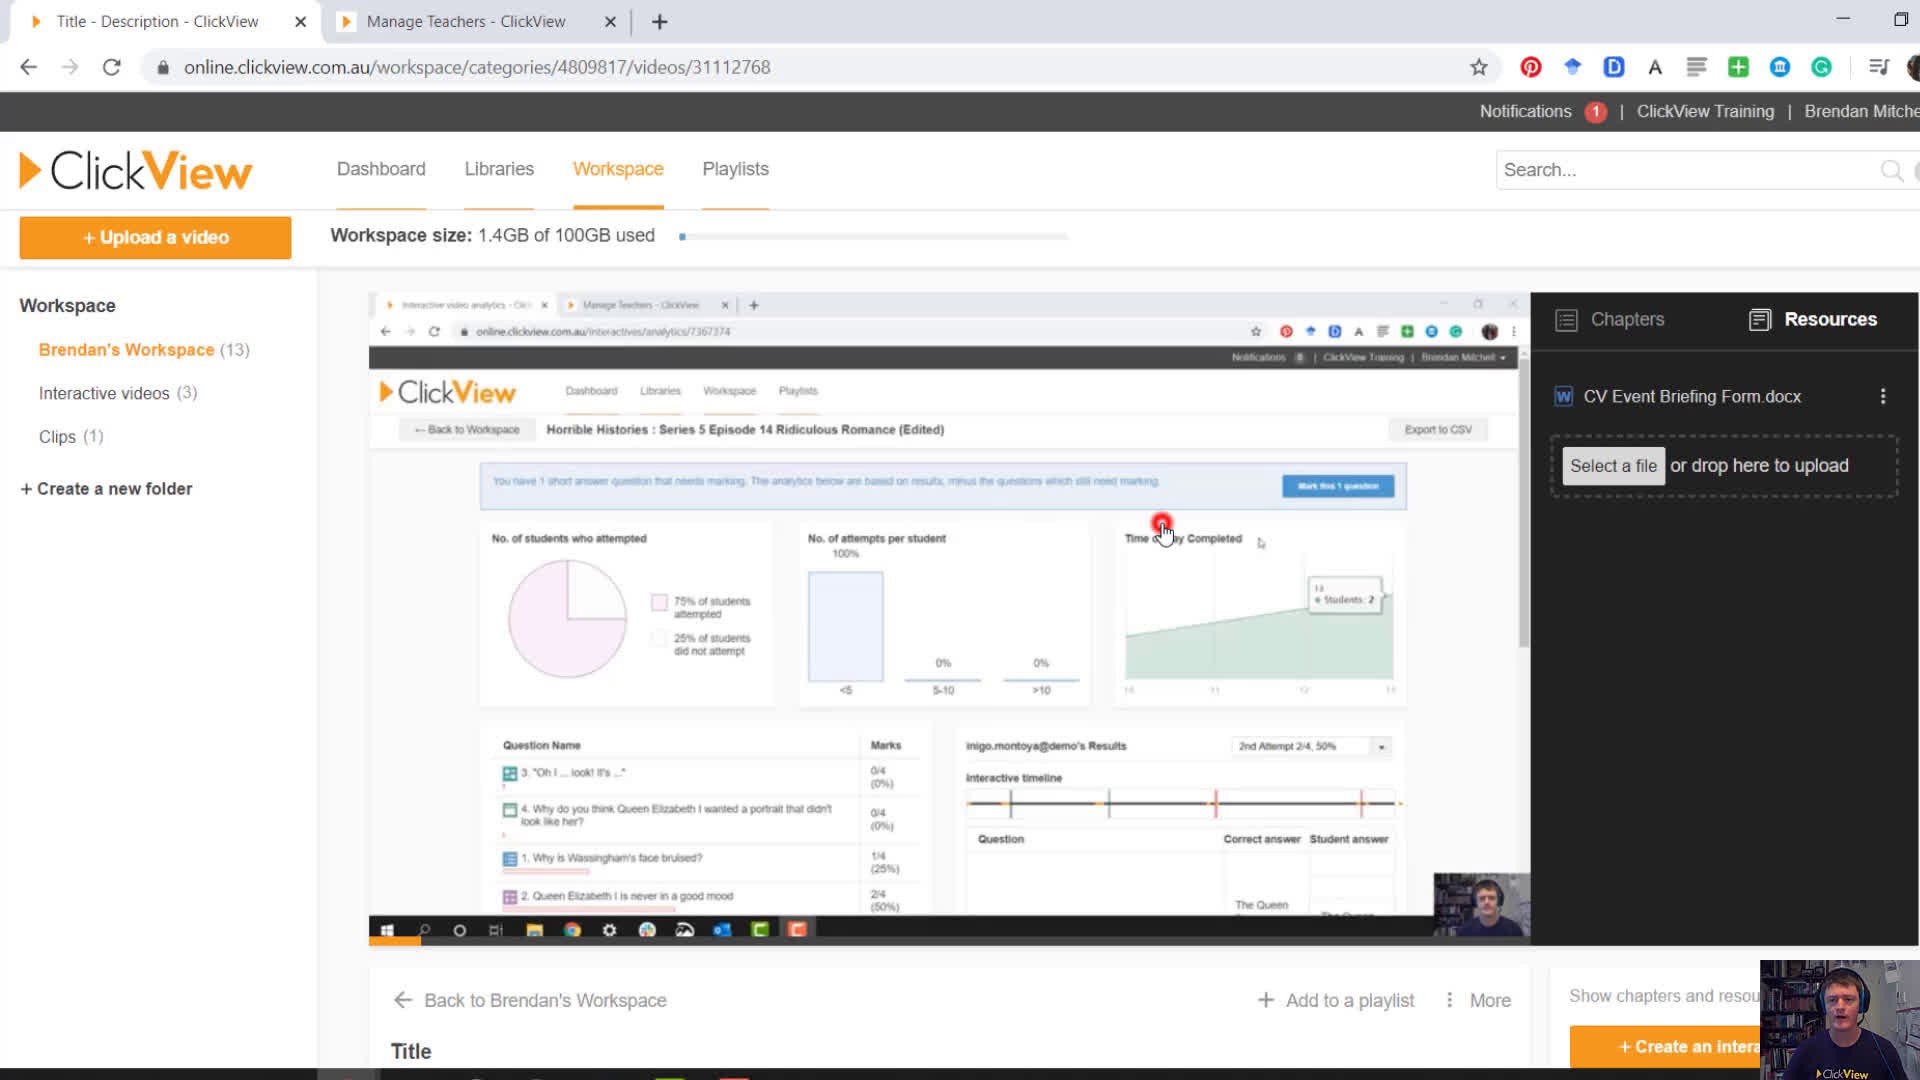Open the Dashboard menu item

click(x=381, y=169)
